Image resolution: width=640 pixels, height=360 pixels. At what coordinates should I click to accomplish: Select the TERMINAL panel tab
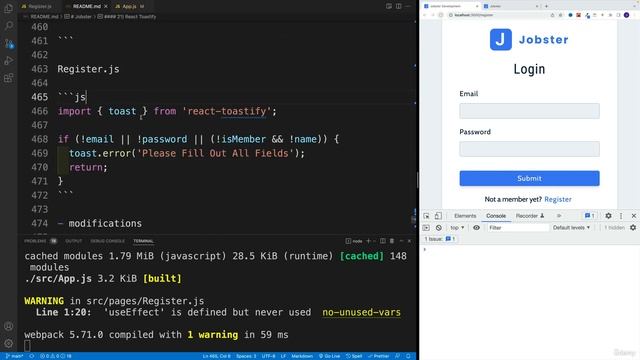click(x=143, y=241)
